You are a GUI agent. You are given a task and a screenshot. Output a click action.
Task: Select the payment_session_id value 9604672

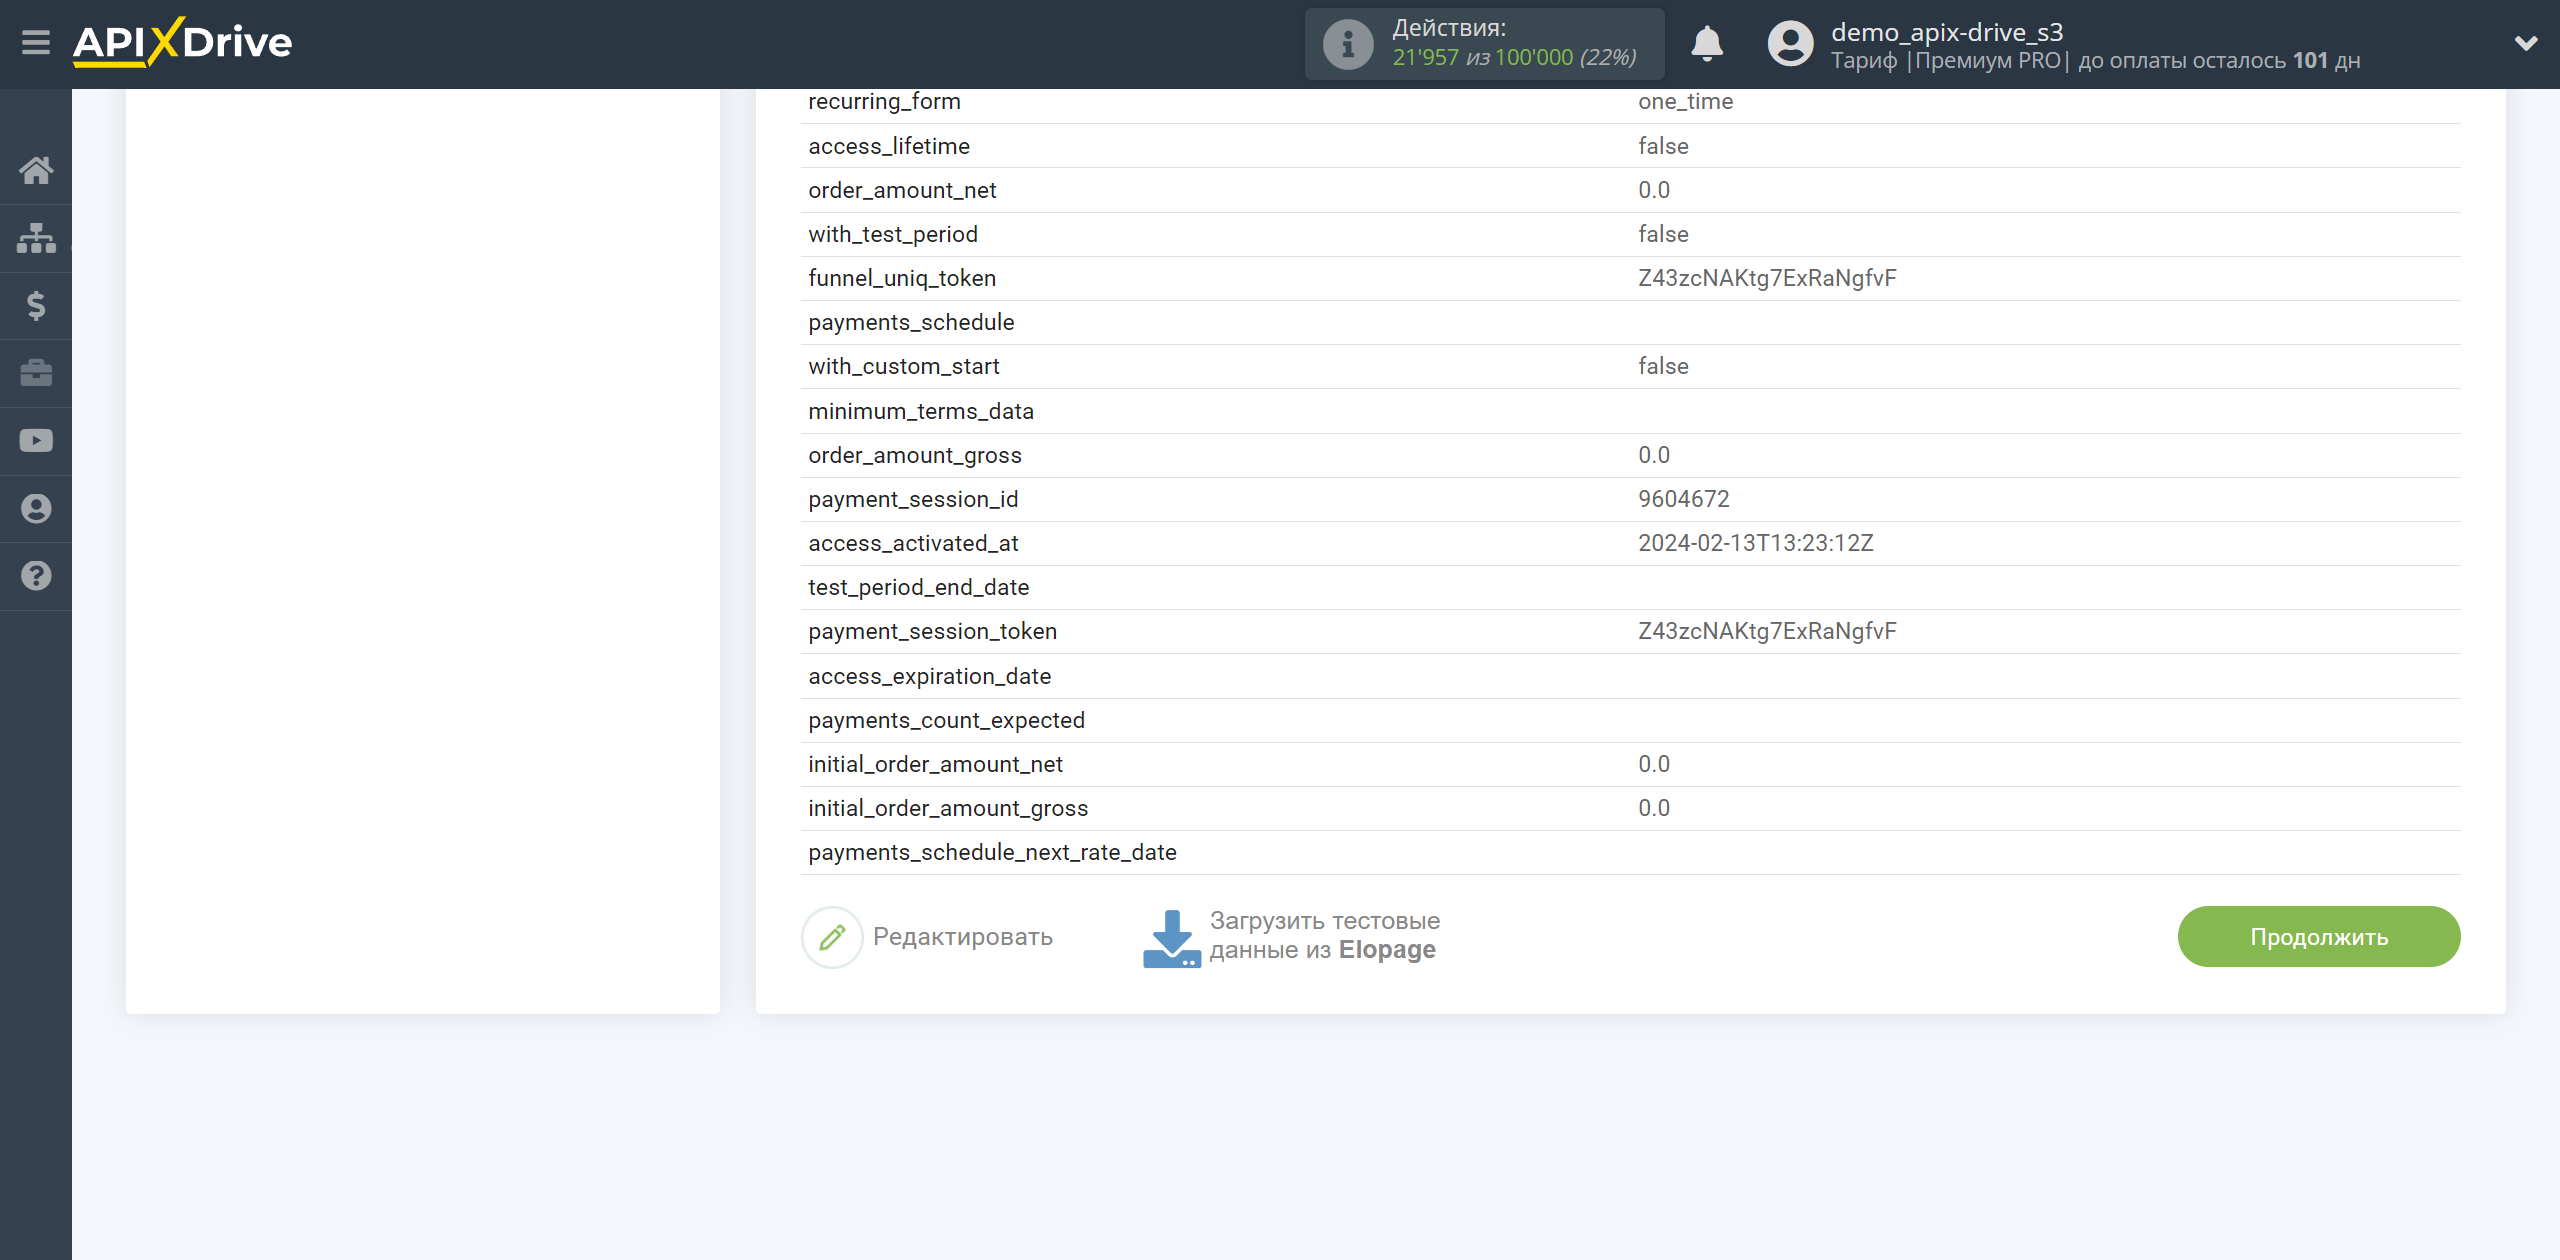[x=1684, y=499]
